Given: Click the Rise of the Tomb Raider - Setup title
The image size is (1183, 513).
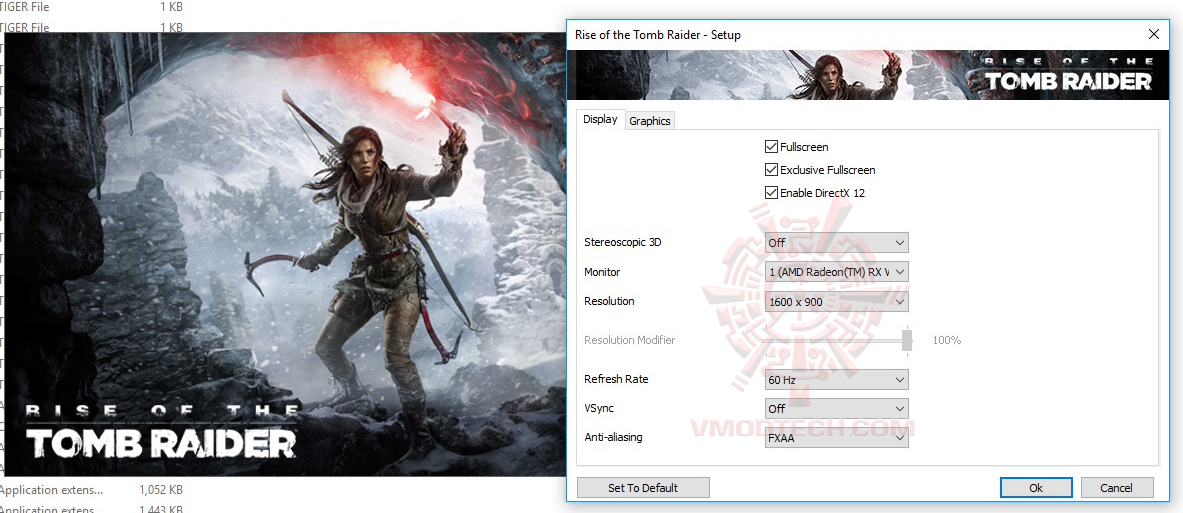Looking at the screenshot, I should pos(658,35).
